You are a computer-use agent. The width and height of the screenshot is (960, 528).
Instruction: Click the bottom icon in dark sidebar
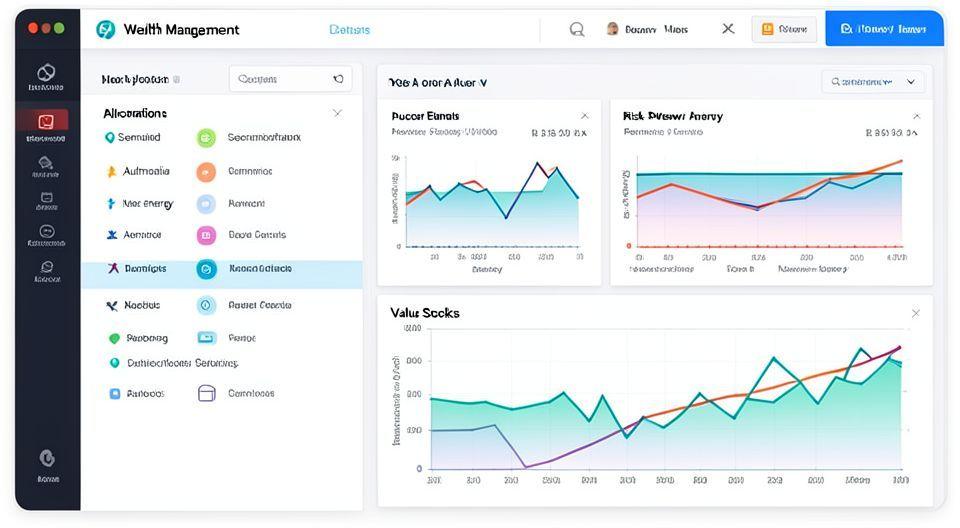[47, 458]
